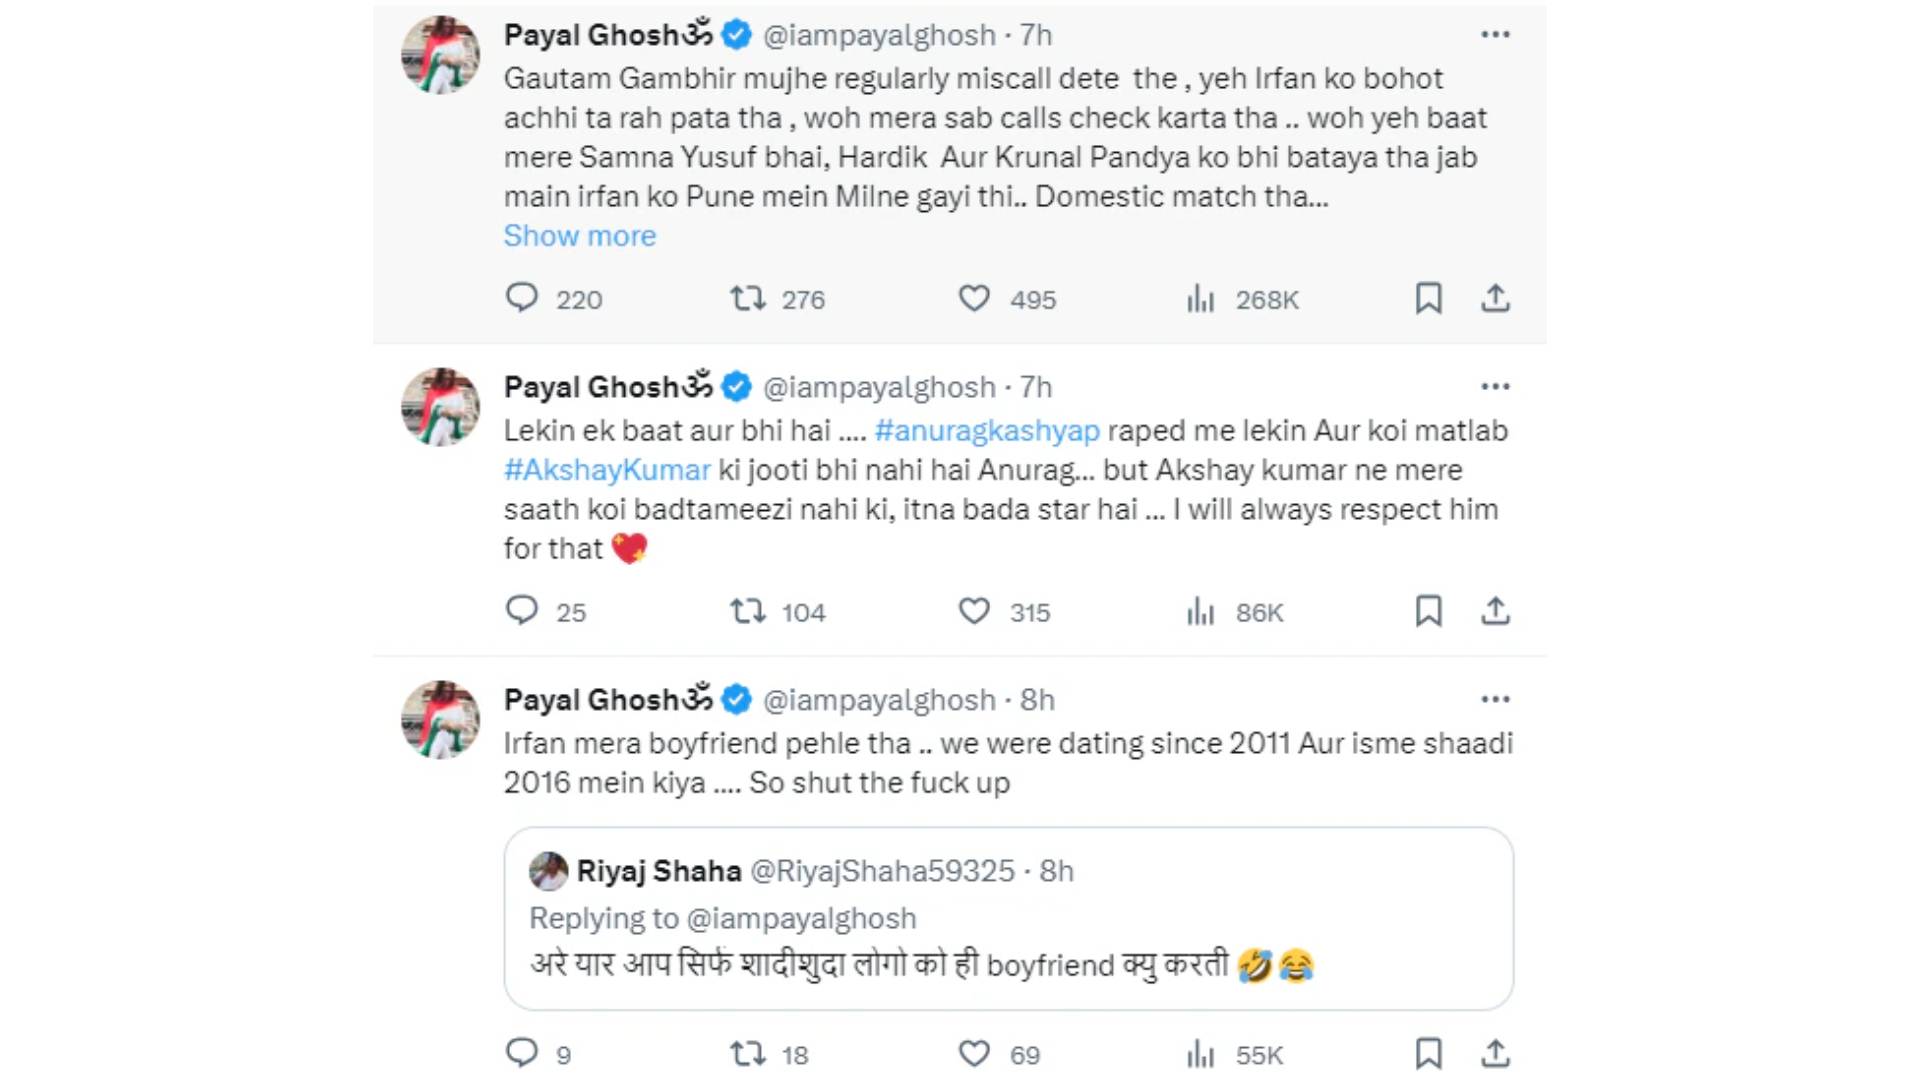
Task: Like the tweet with 495 likes
Action: coord(974,298)
